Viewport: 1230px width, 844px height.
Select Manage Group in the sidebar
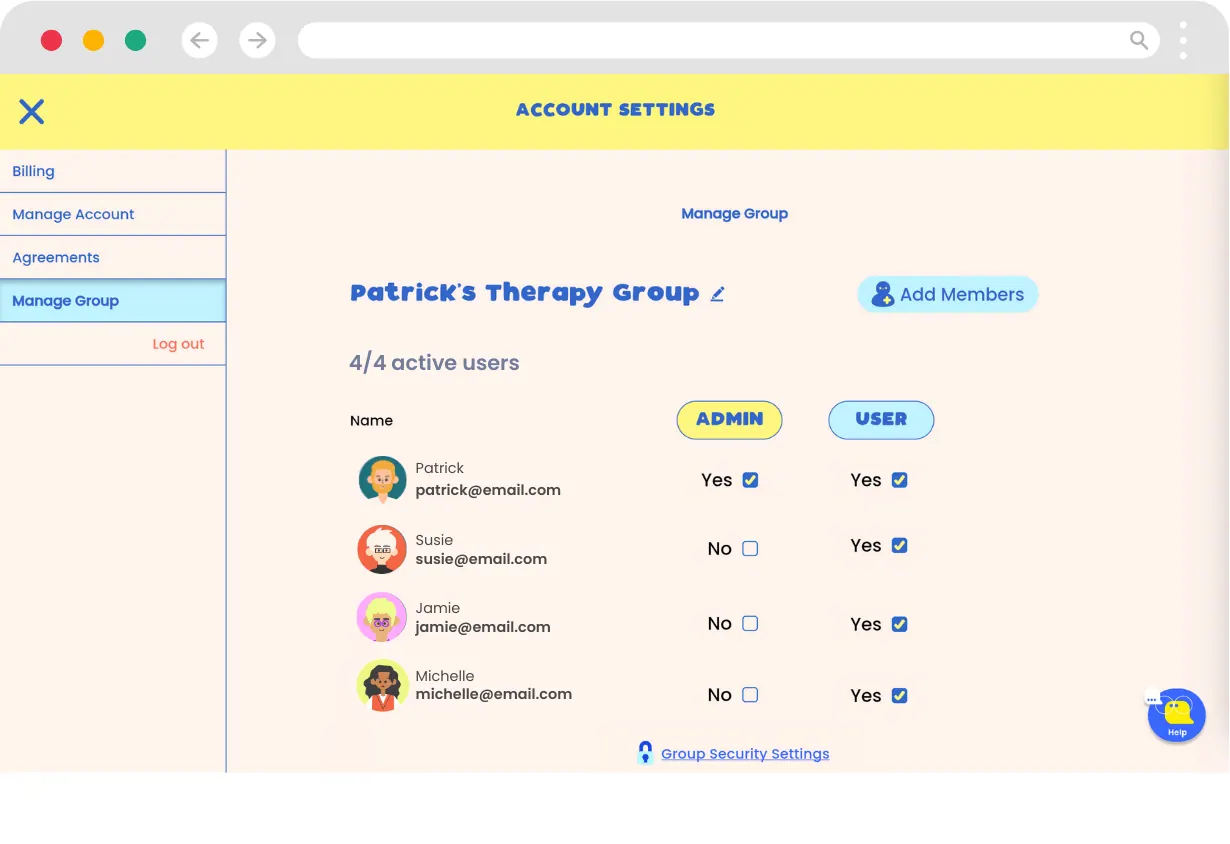tap(113, 300)
